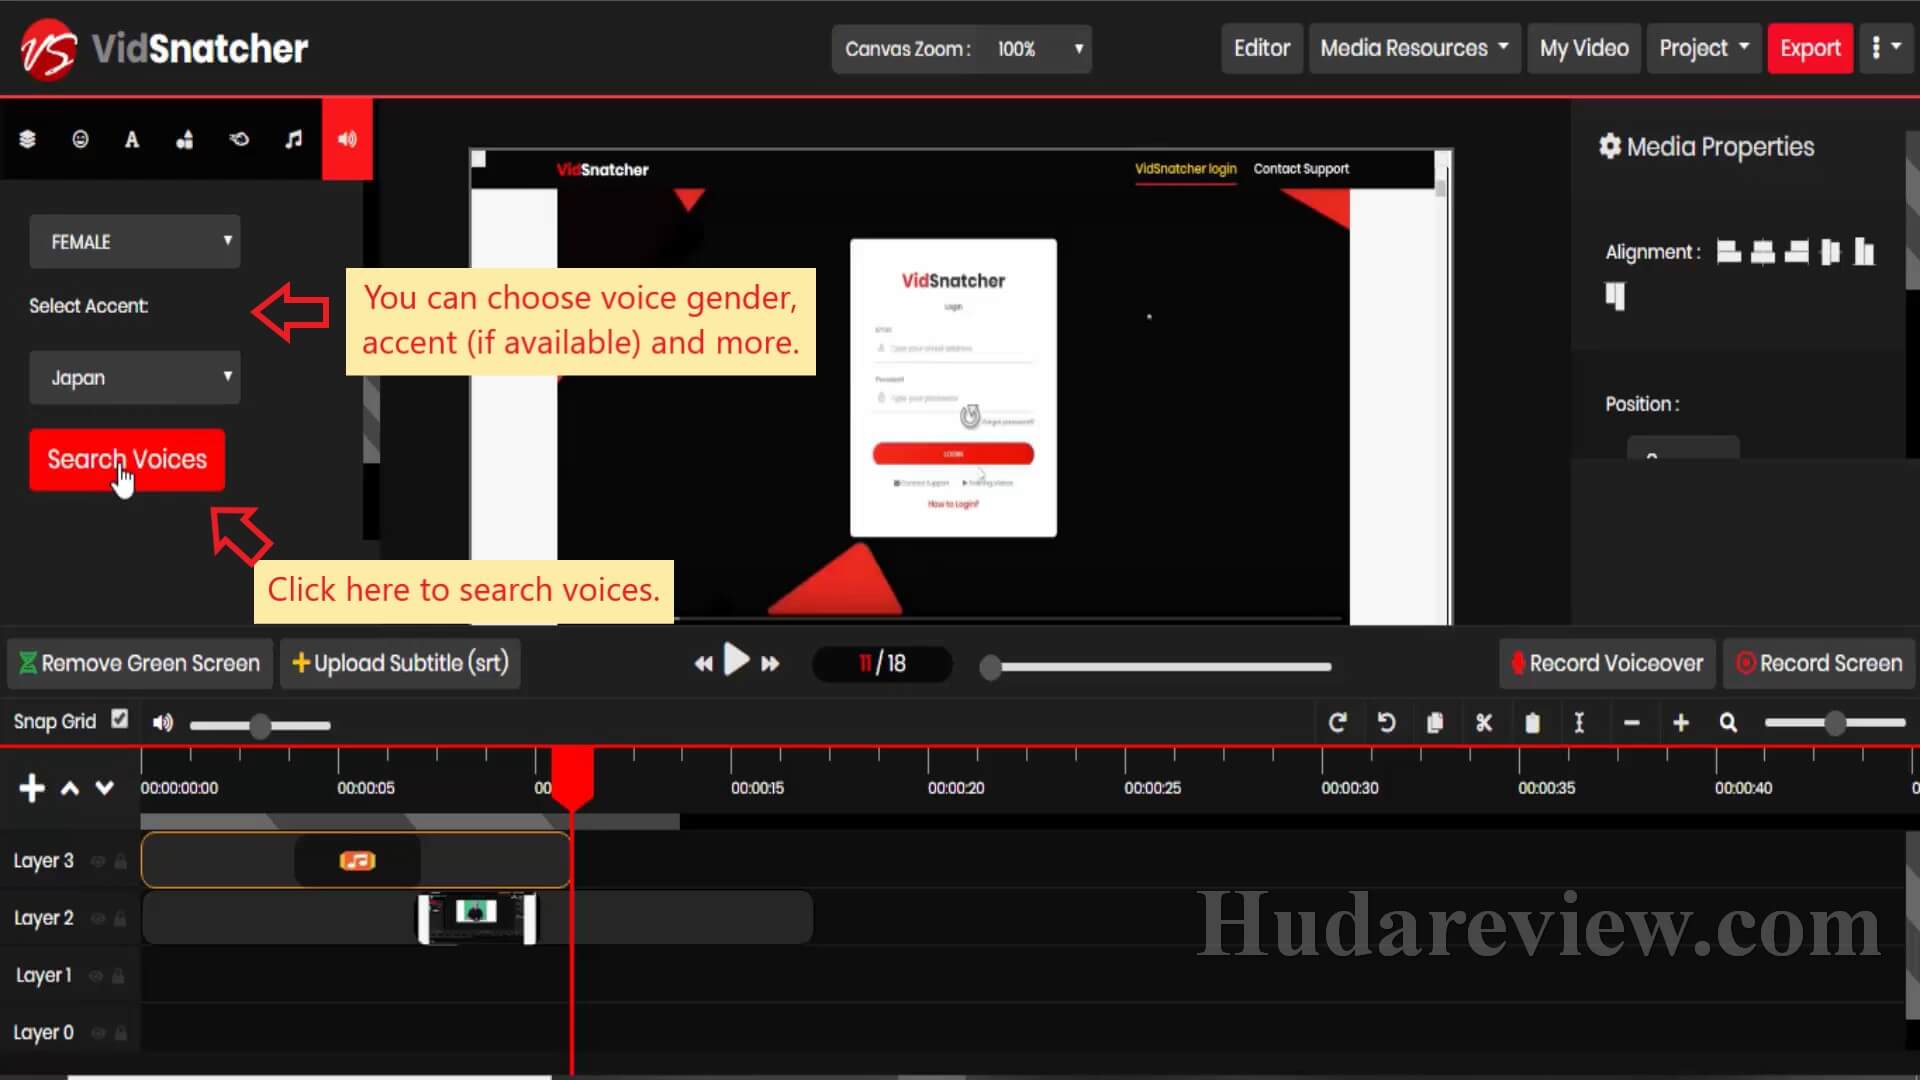Click the red timeline playhead marker
1920x1080 pixels.
click(572, 777)
